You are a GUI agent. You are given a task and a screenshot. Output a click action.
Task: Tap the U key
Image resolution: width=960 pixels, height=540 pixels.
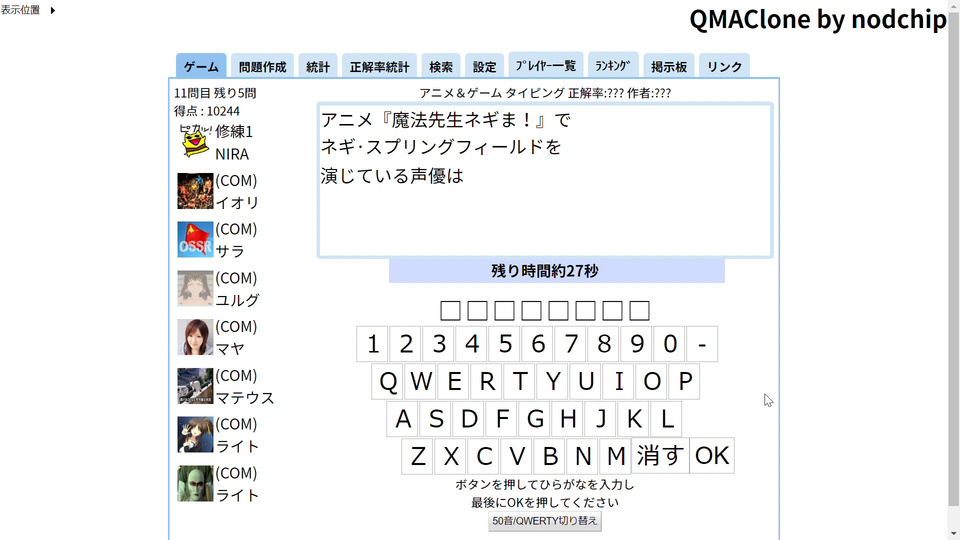(x=587, y=381)
